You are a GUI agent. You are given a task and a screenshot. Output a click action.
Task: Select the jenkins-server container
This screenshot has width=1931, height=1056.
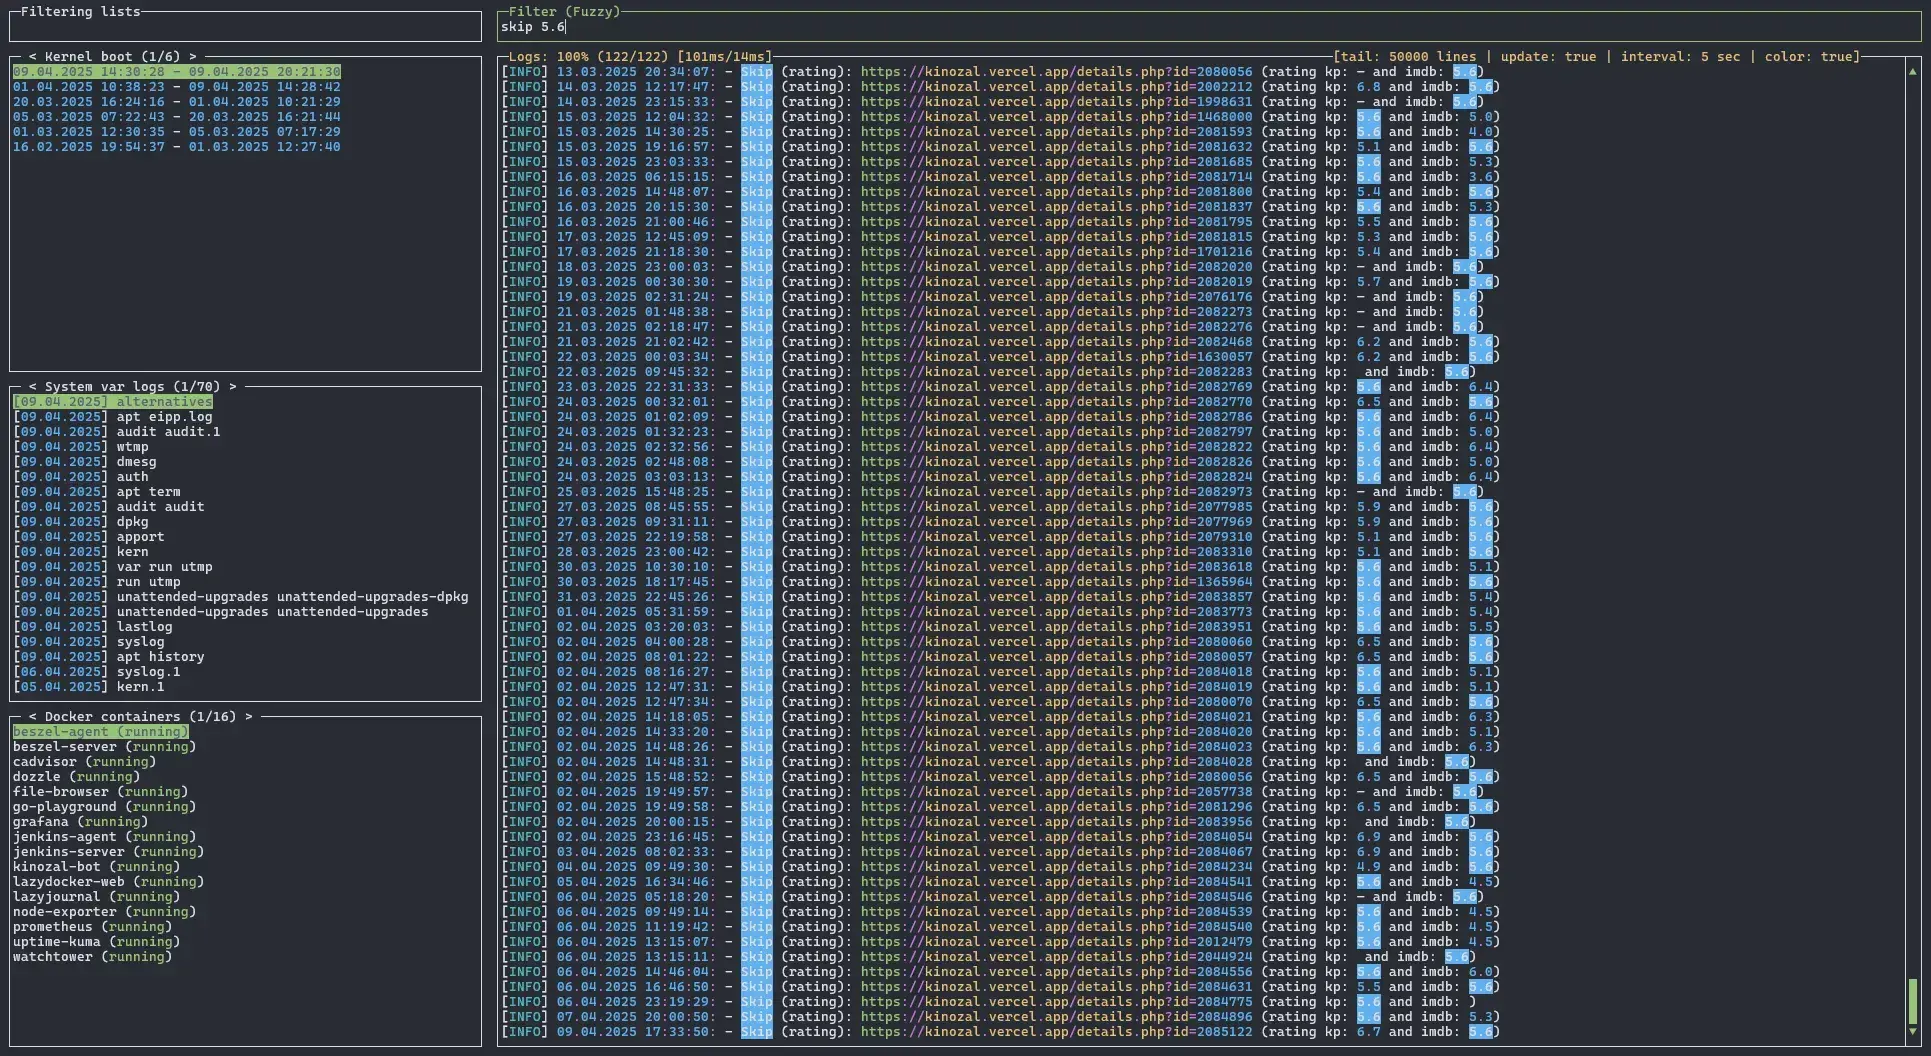[109, 852]
